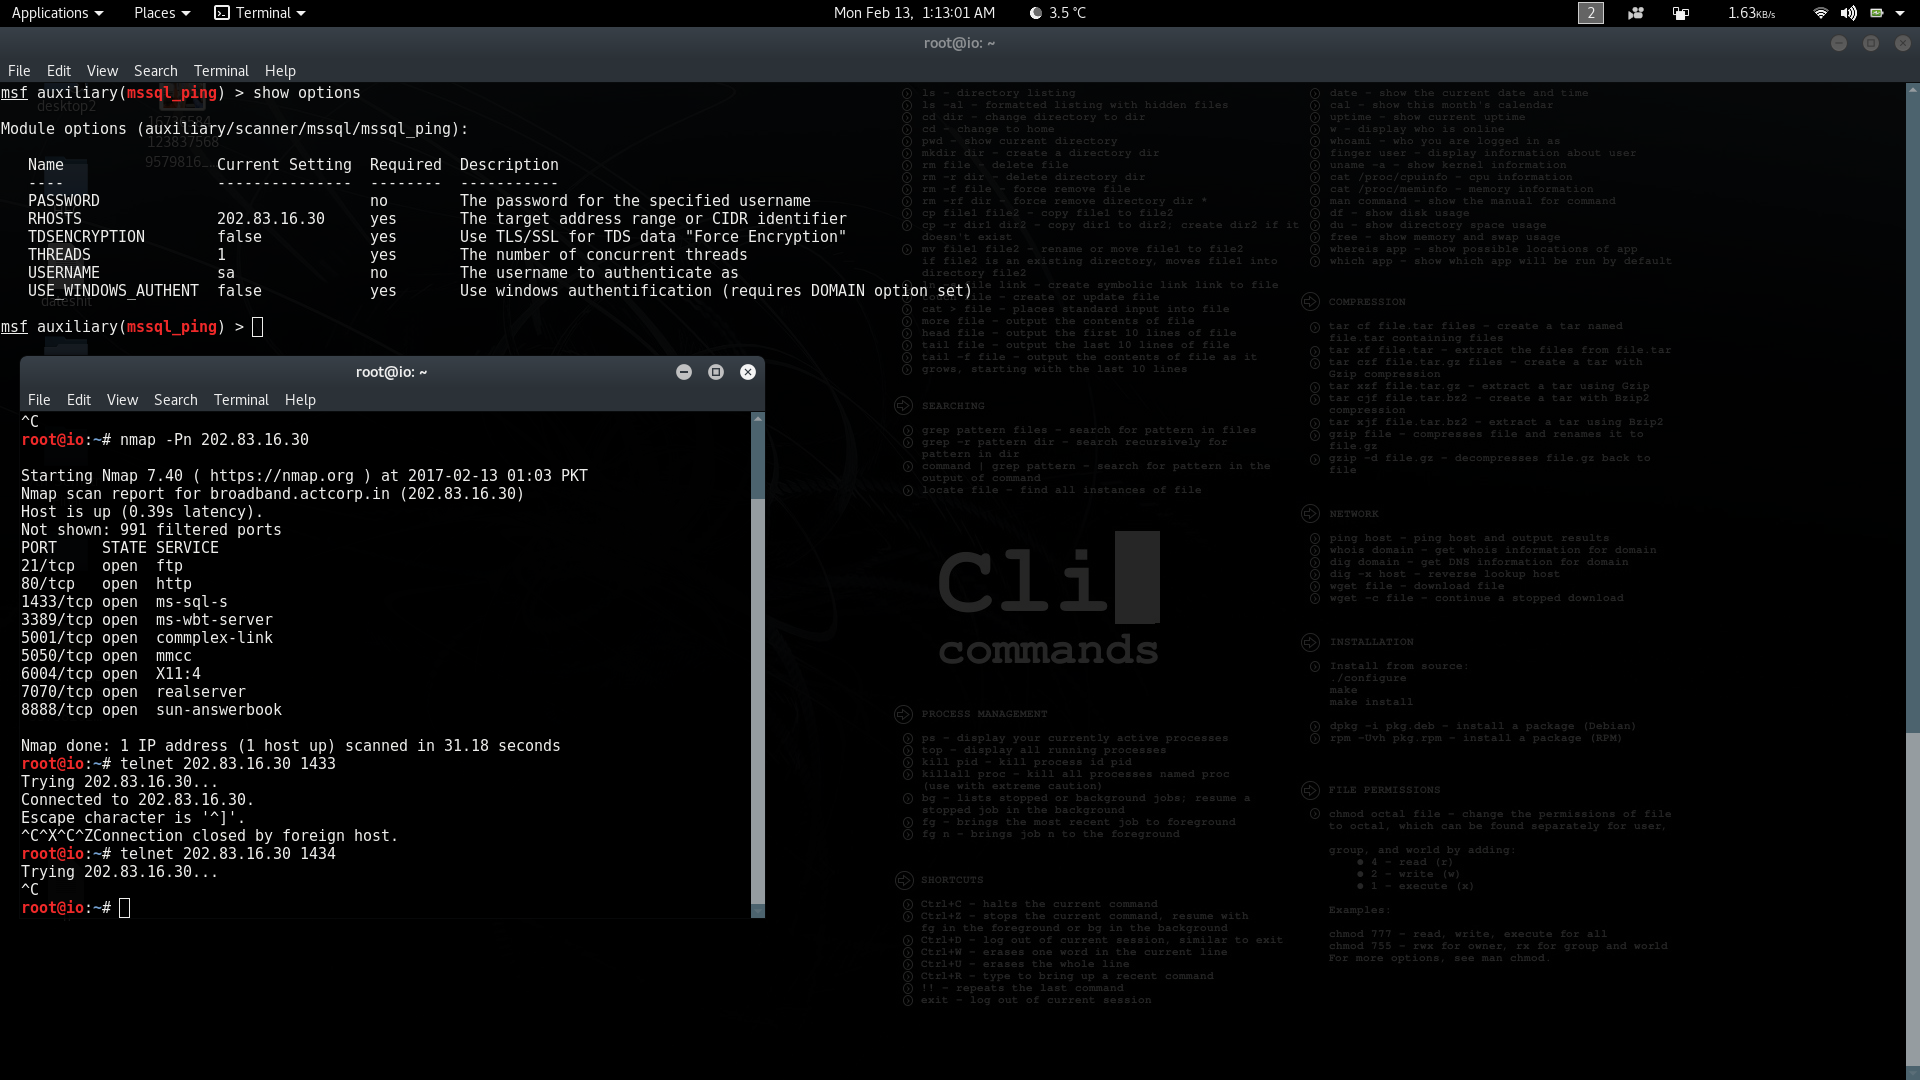Open View menu in front nmap terminal
The height and width of the screenshot is (1080, 1920).
click(x=122, y=400)
